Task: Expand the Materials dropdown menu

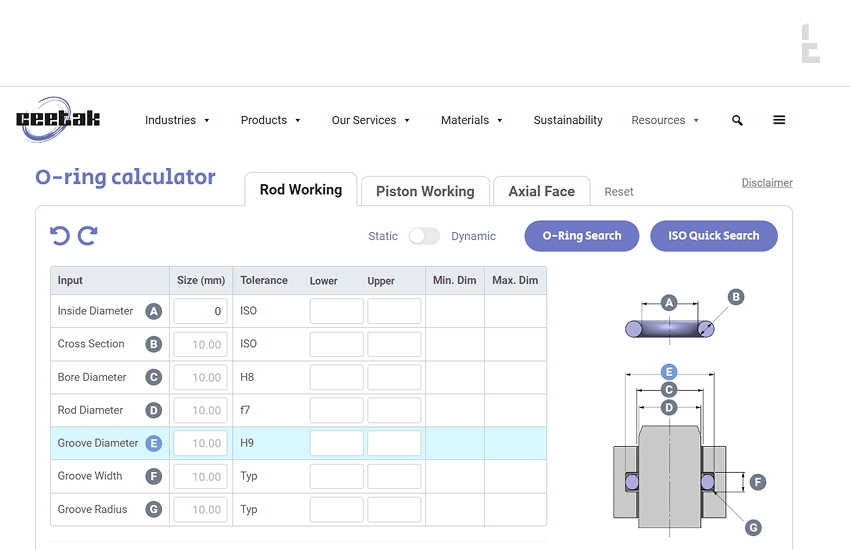Action: tap(471, 120)
